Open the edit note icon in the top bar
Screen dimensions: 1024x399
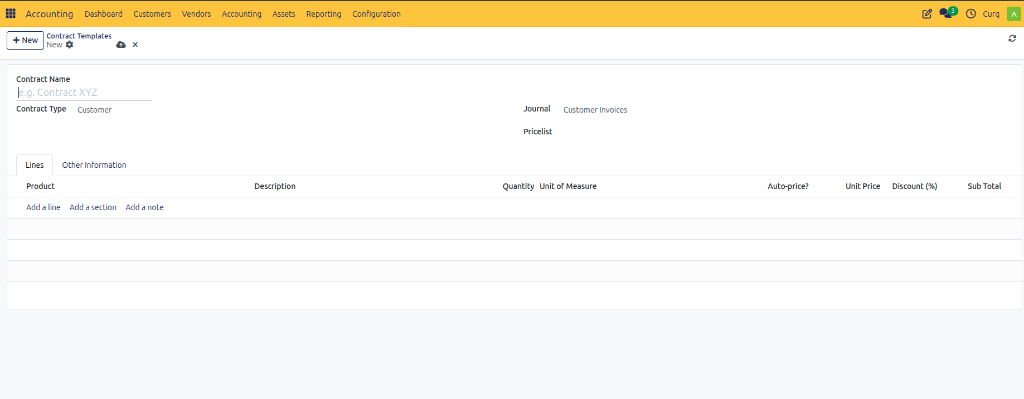(x=927, y=14)
